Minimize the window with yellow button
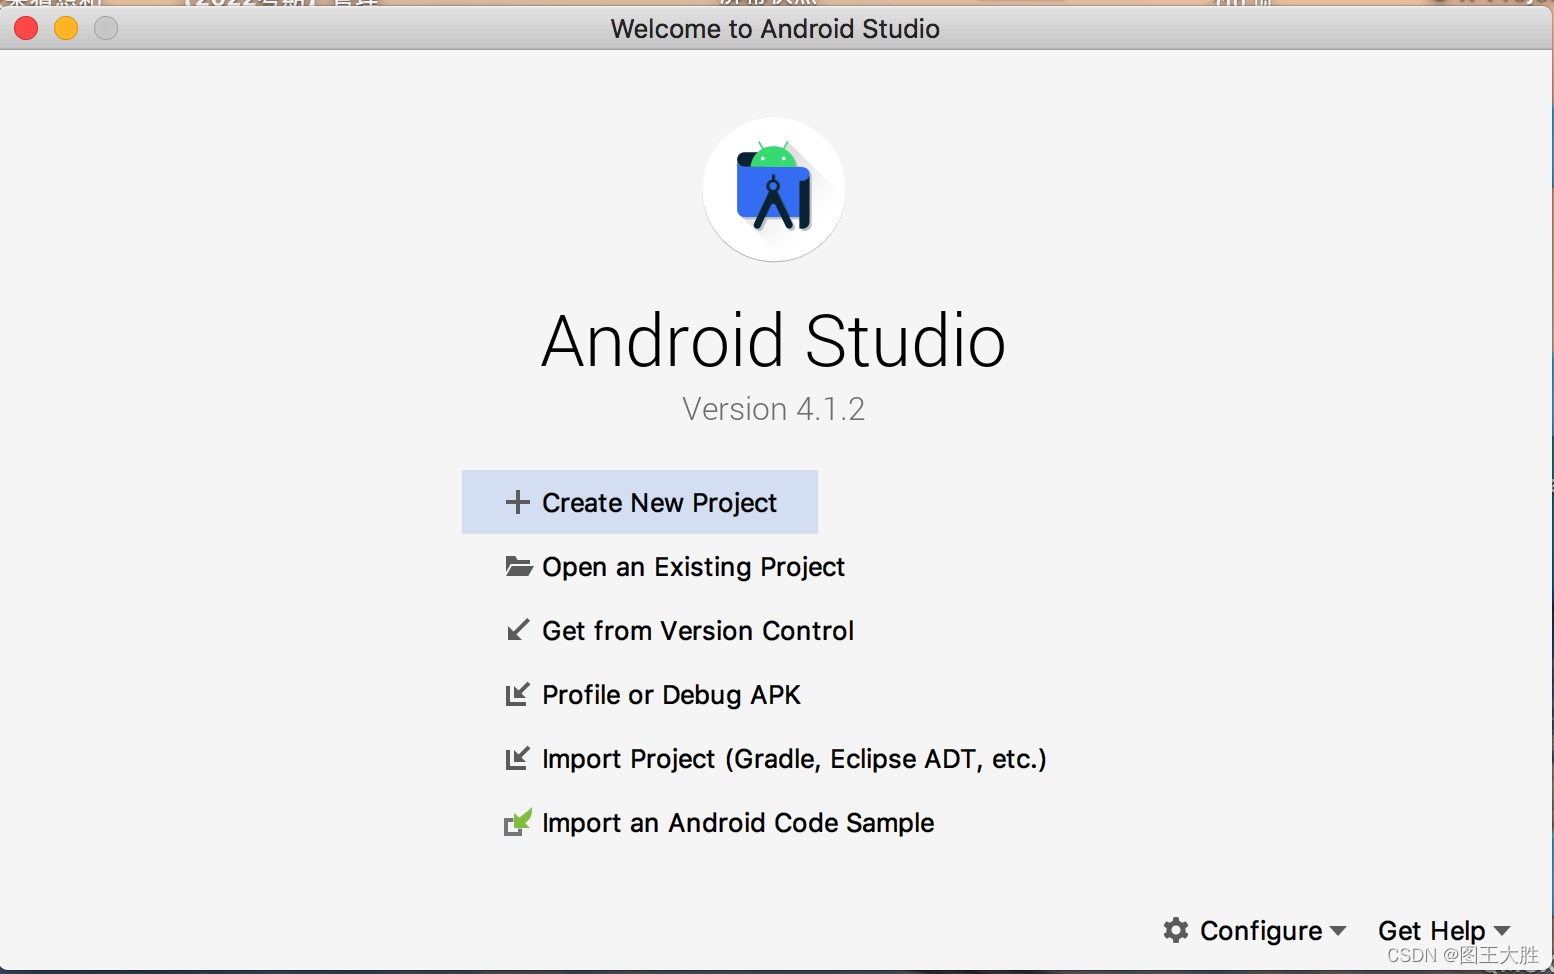This screenshot has height=974, width=1554. point(66,29)
